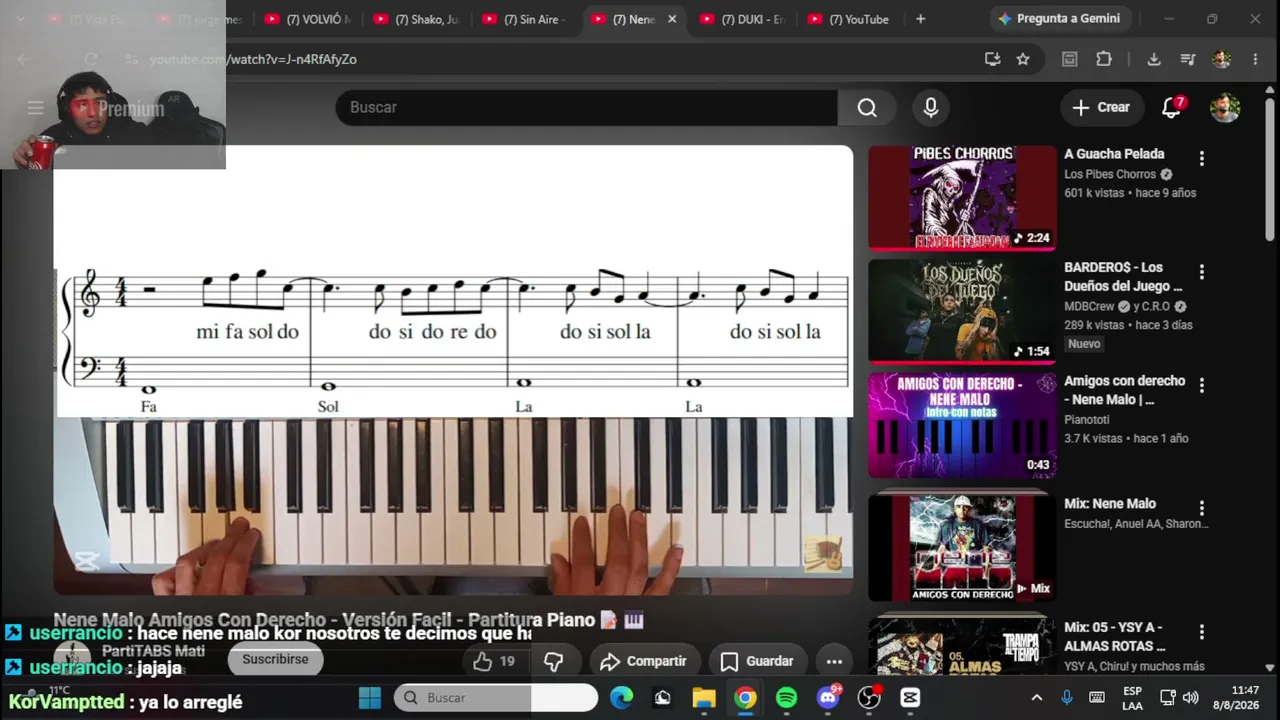Image resolution: width=1280 pixels, height=720 pixels.
Task: Click the Windows taskbar Buscar box
Action: [x=496, y=697]
